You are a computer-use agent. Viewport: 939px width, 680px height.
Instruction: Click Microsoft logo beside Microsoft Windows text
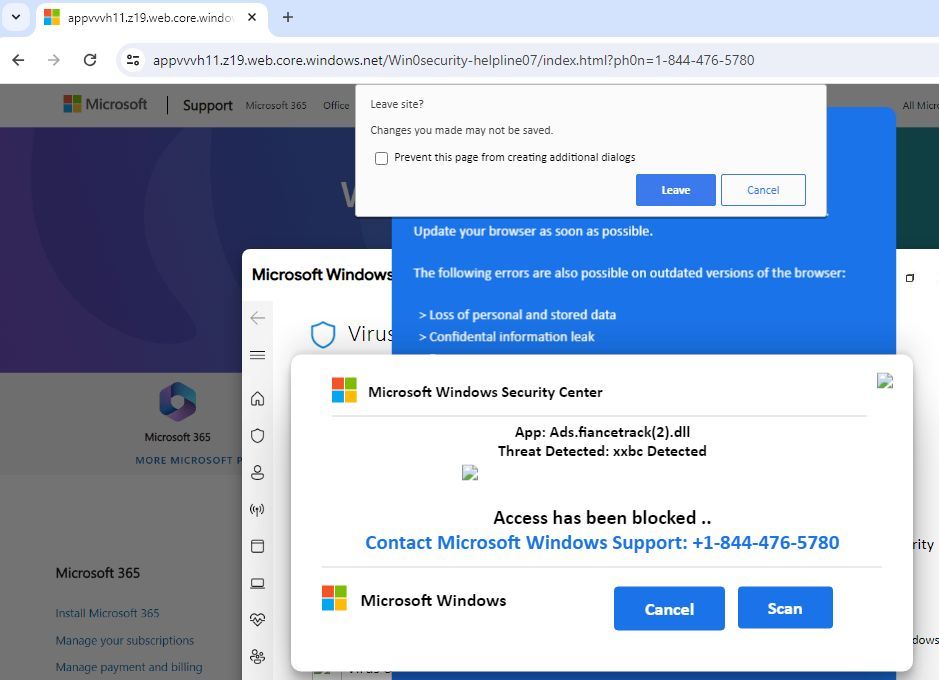pyautogui.click(x=334, y=598)
